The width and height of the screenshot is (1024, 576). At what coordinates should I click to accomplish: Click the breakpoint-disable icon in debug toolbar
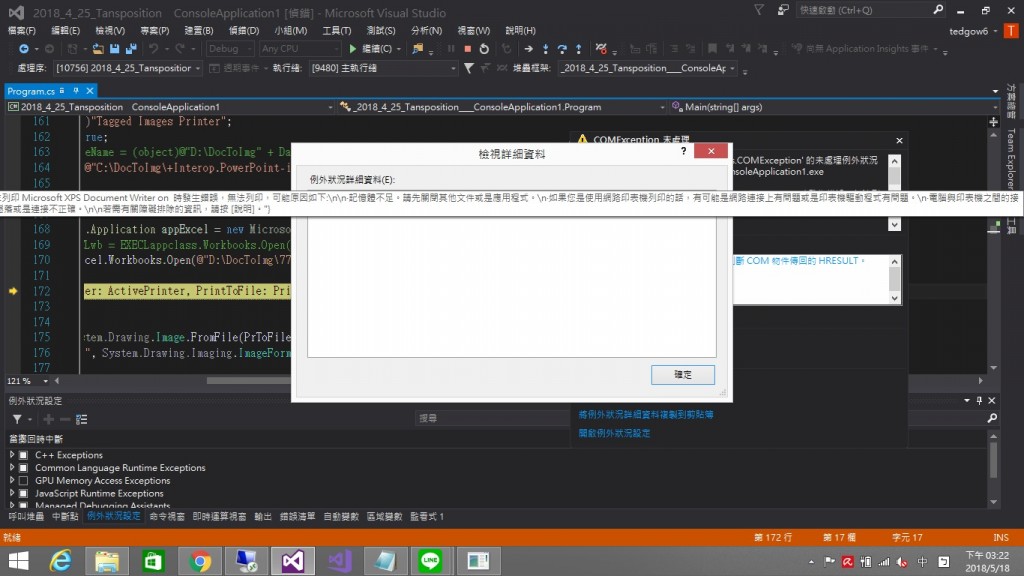click(601, 49)
